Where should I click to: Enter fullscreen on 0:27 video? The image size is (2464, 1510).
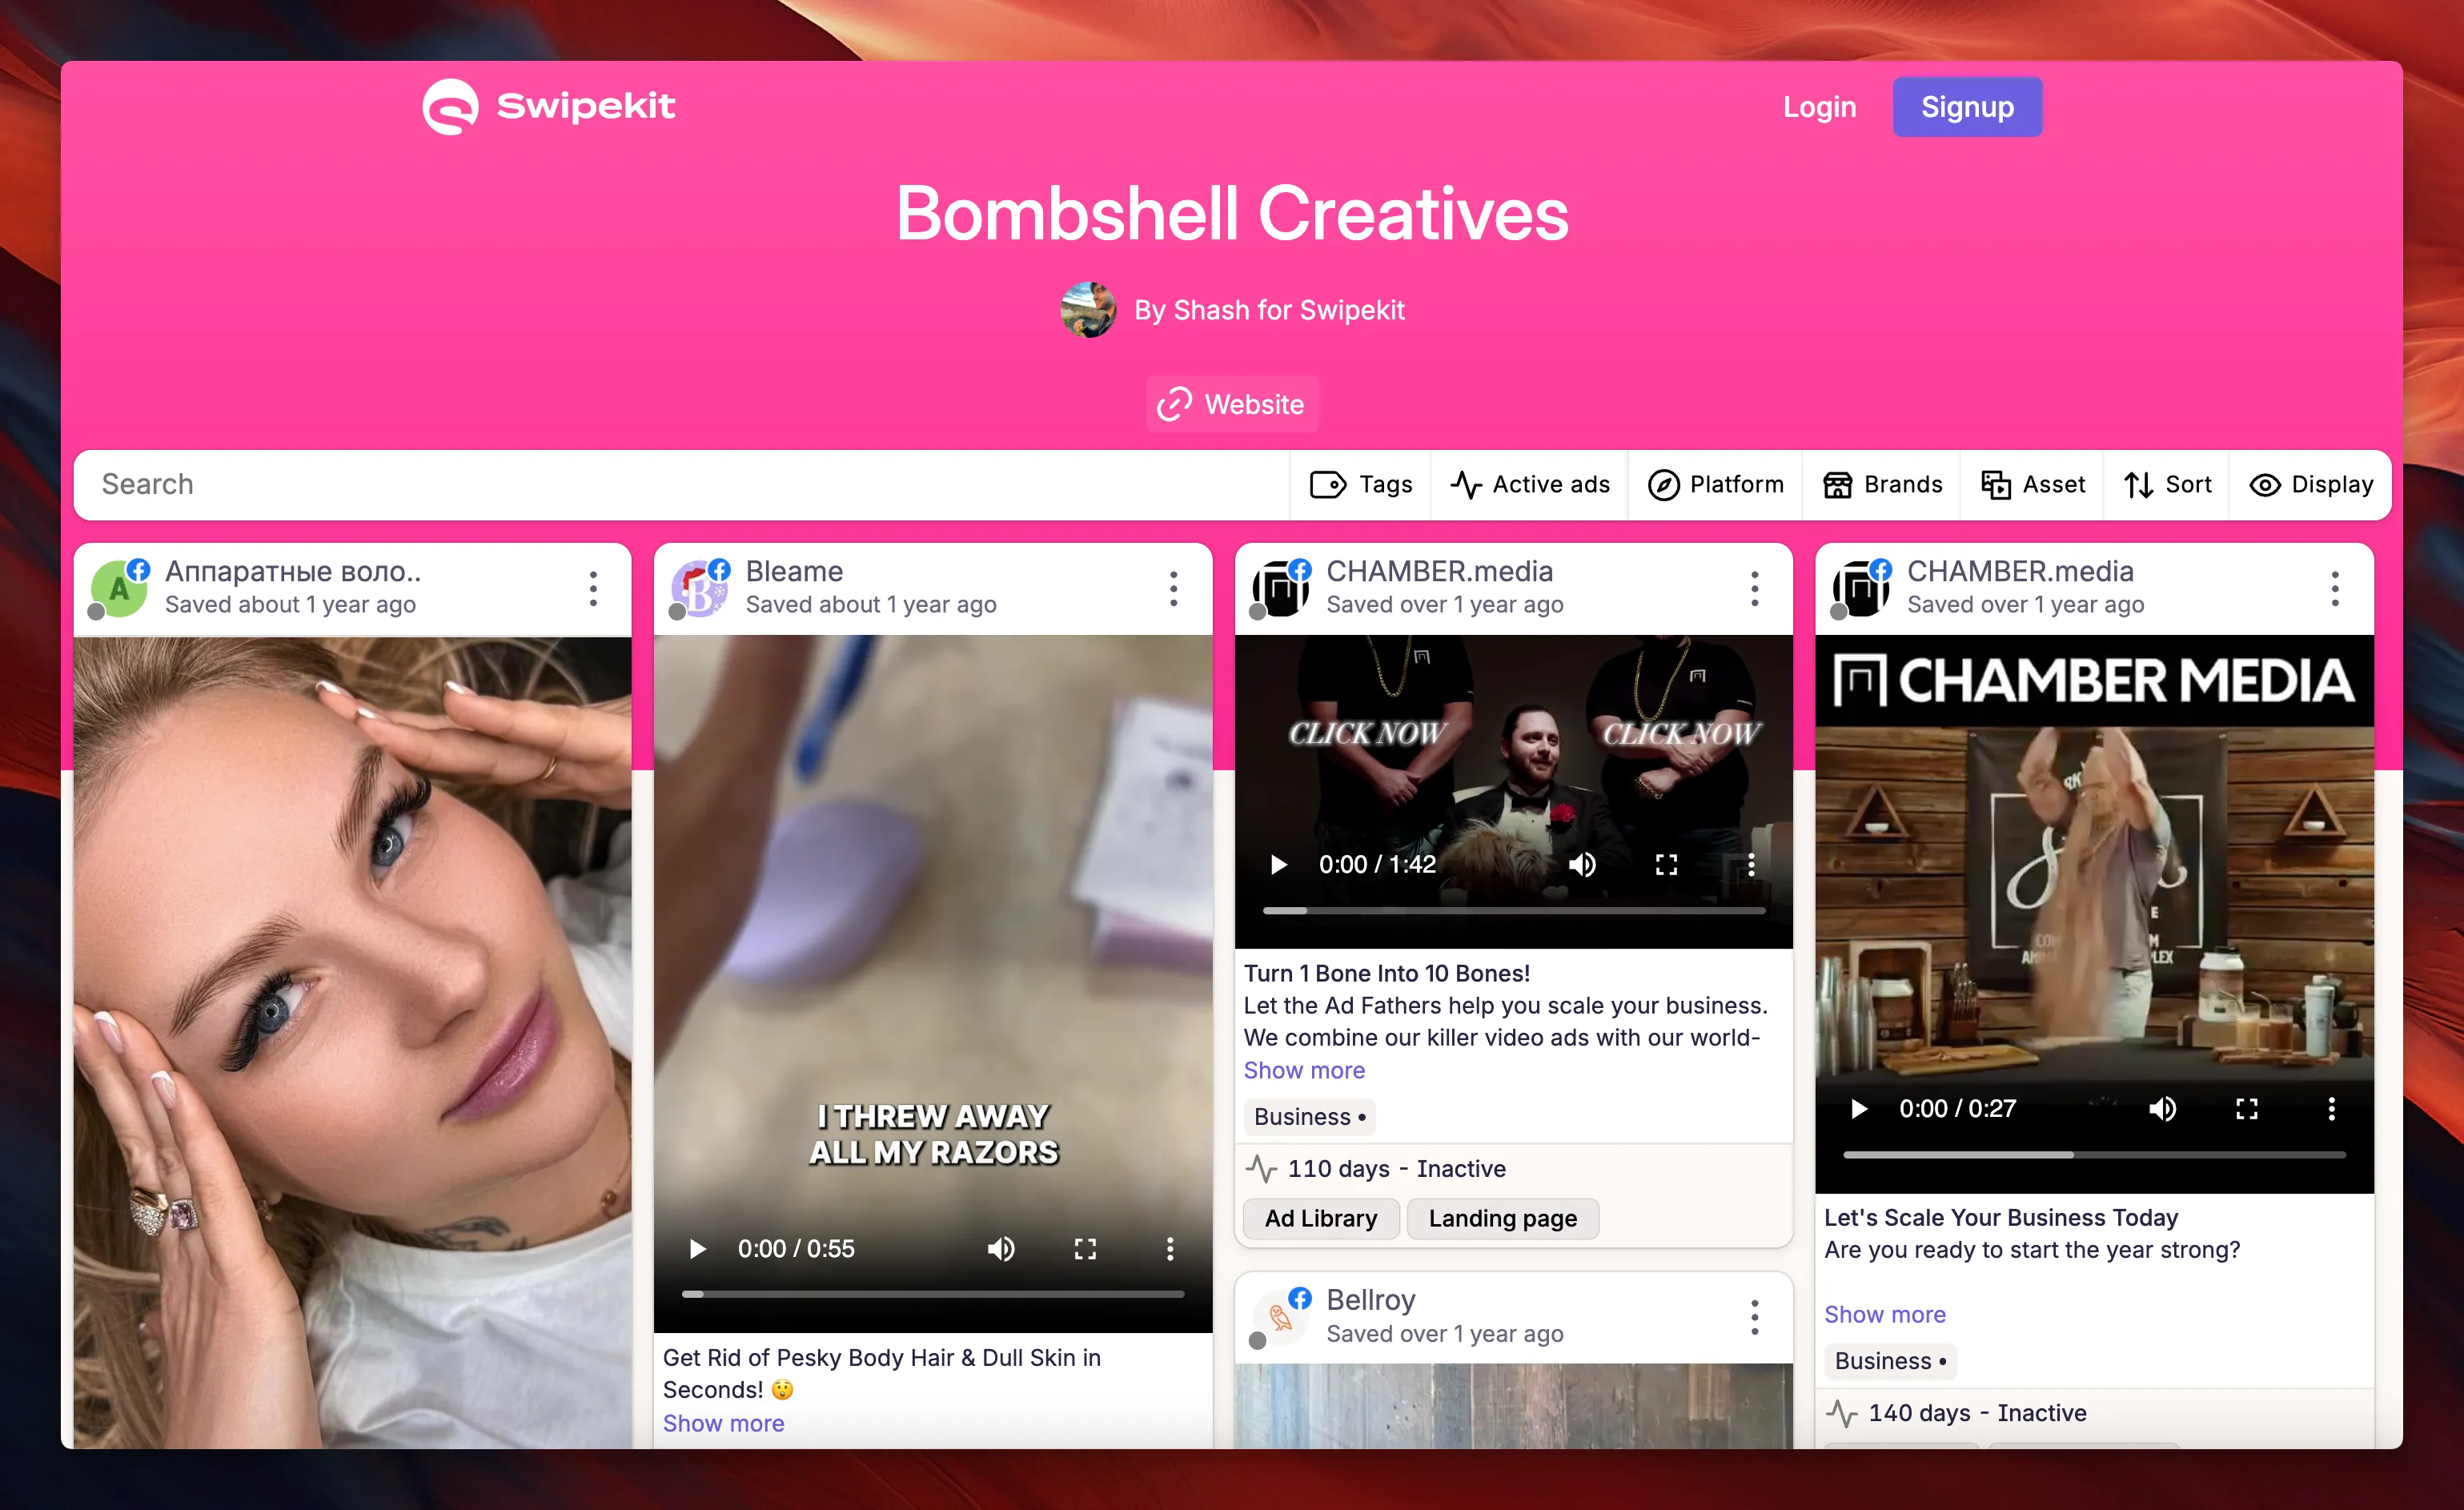tap(2247, 1108)
